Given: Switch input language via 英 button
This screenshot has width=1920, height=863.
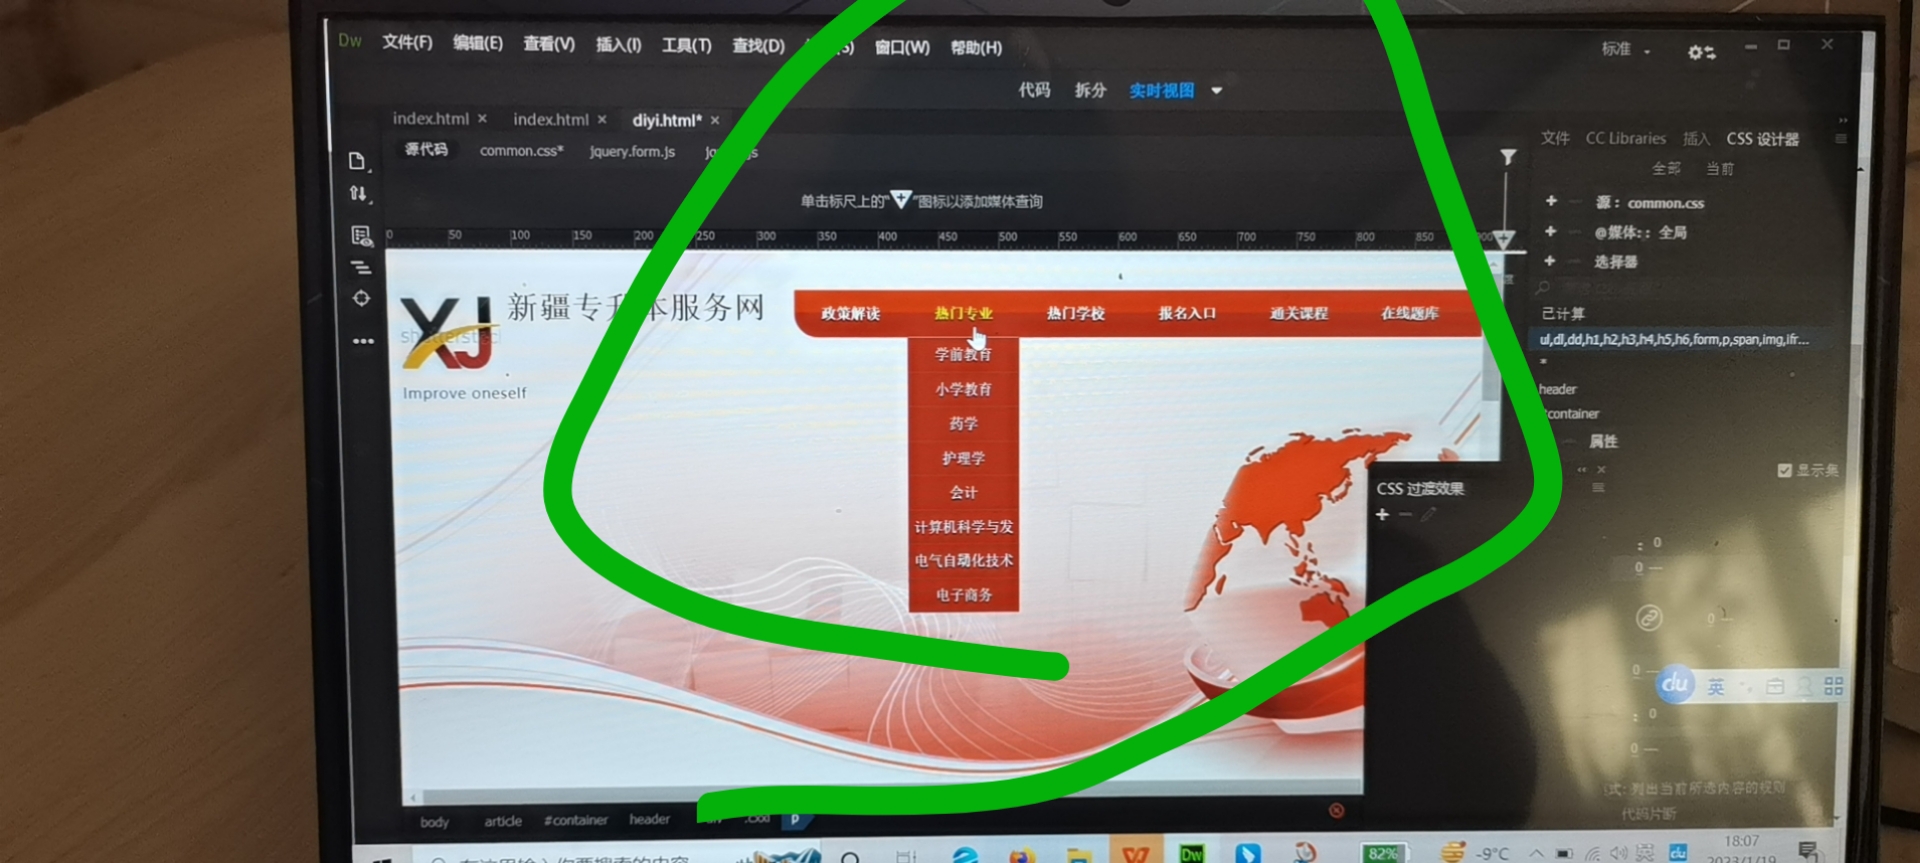Looking at the screenshot, I should click(1716, 687).
